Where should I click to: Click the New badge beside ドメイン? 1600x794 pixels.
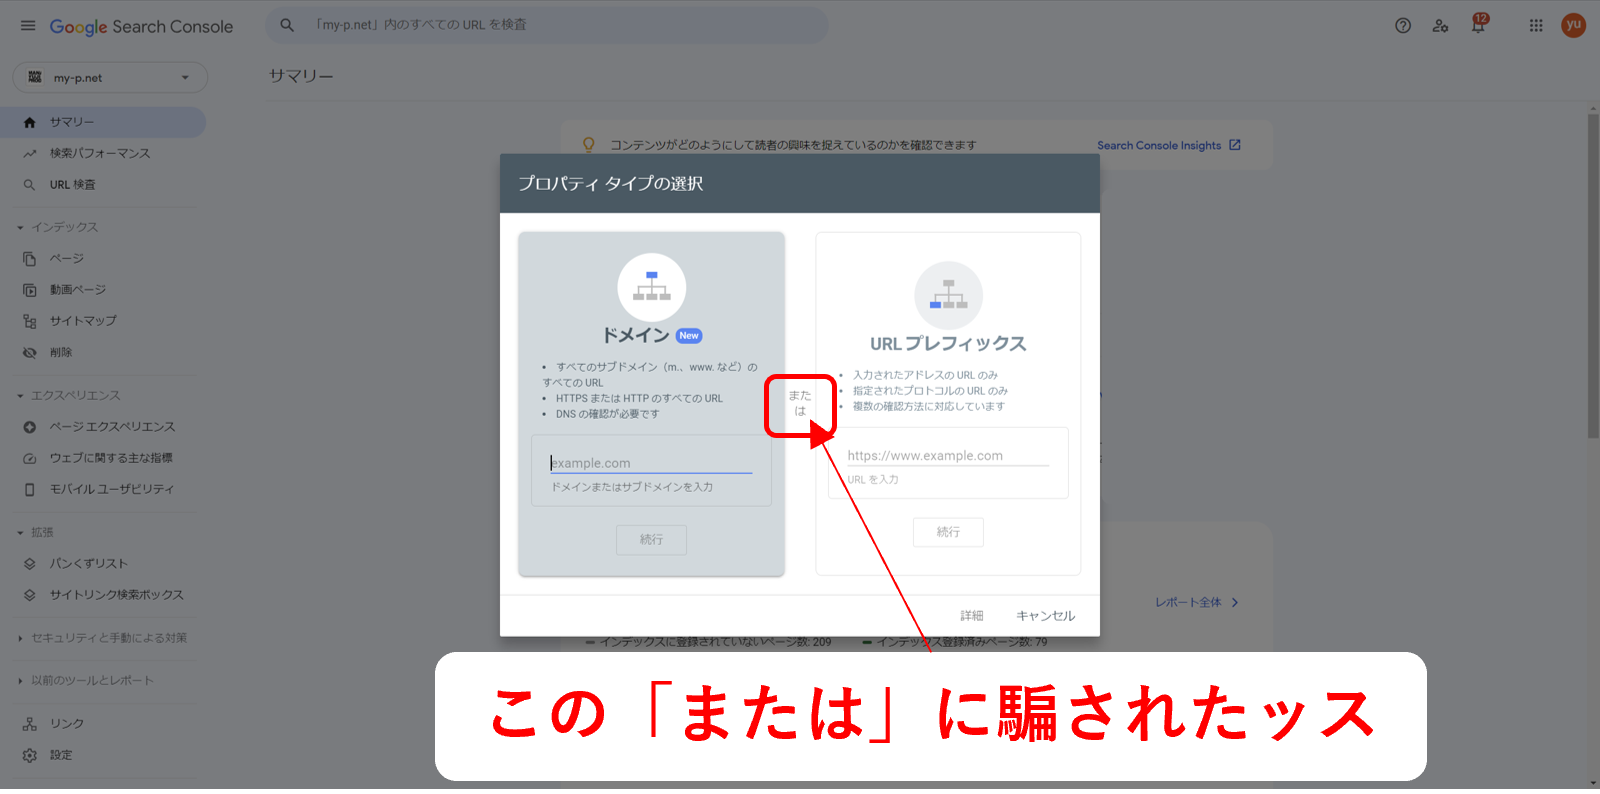pos(689,336)
